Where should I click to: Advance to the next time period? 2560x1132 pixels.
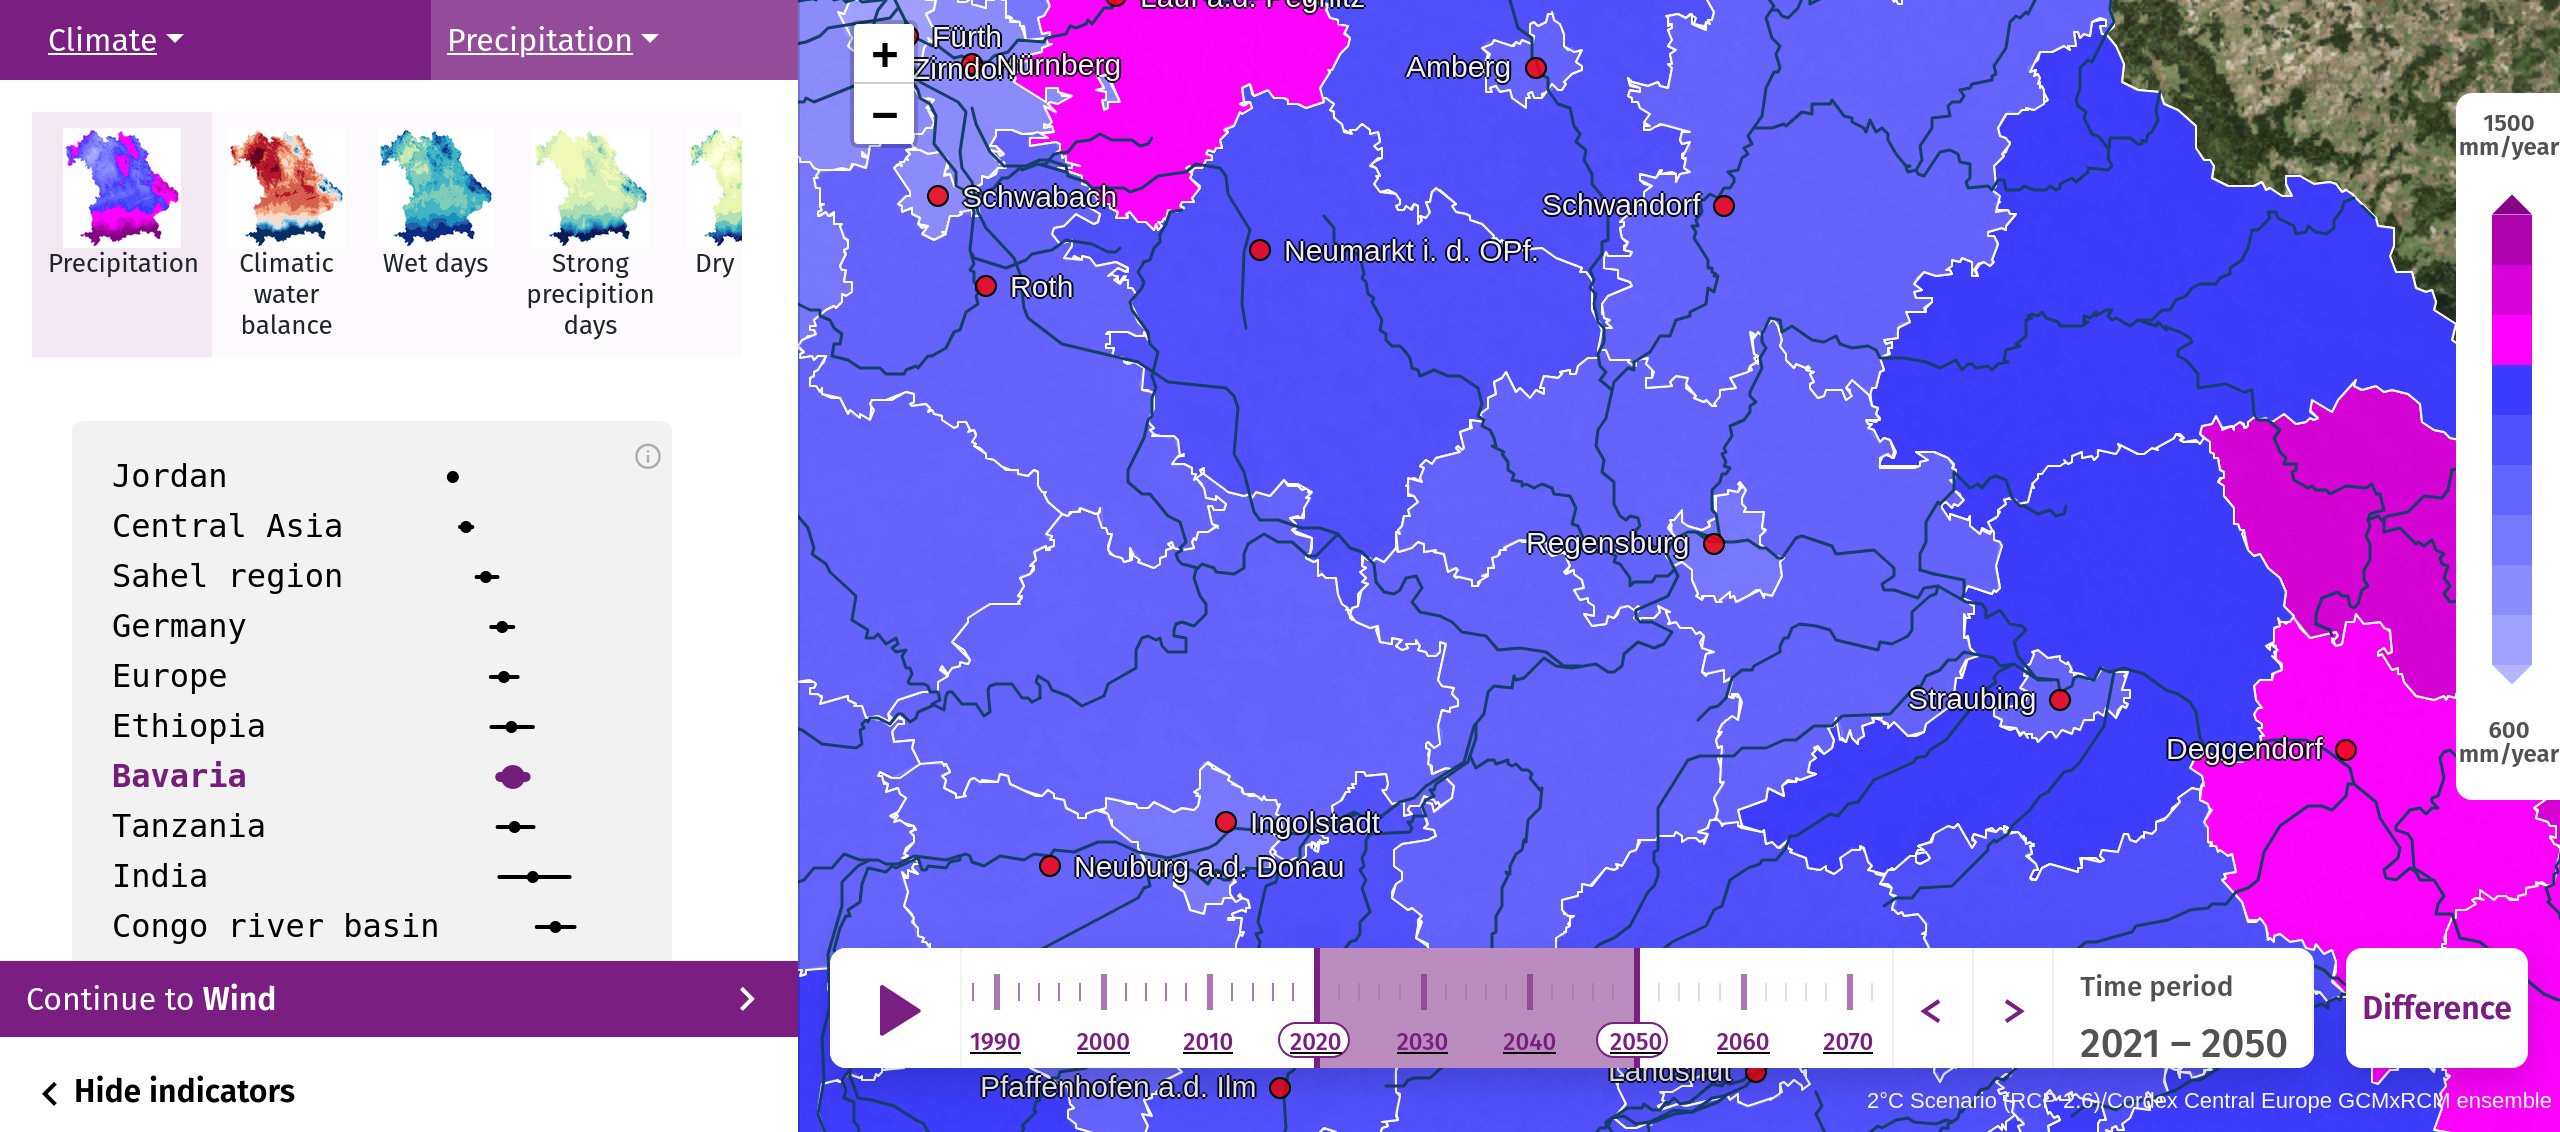tap(2014, 1010)
